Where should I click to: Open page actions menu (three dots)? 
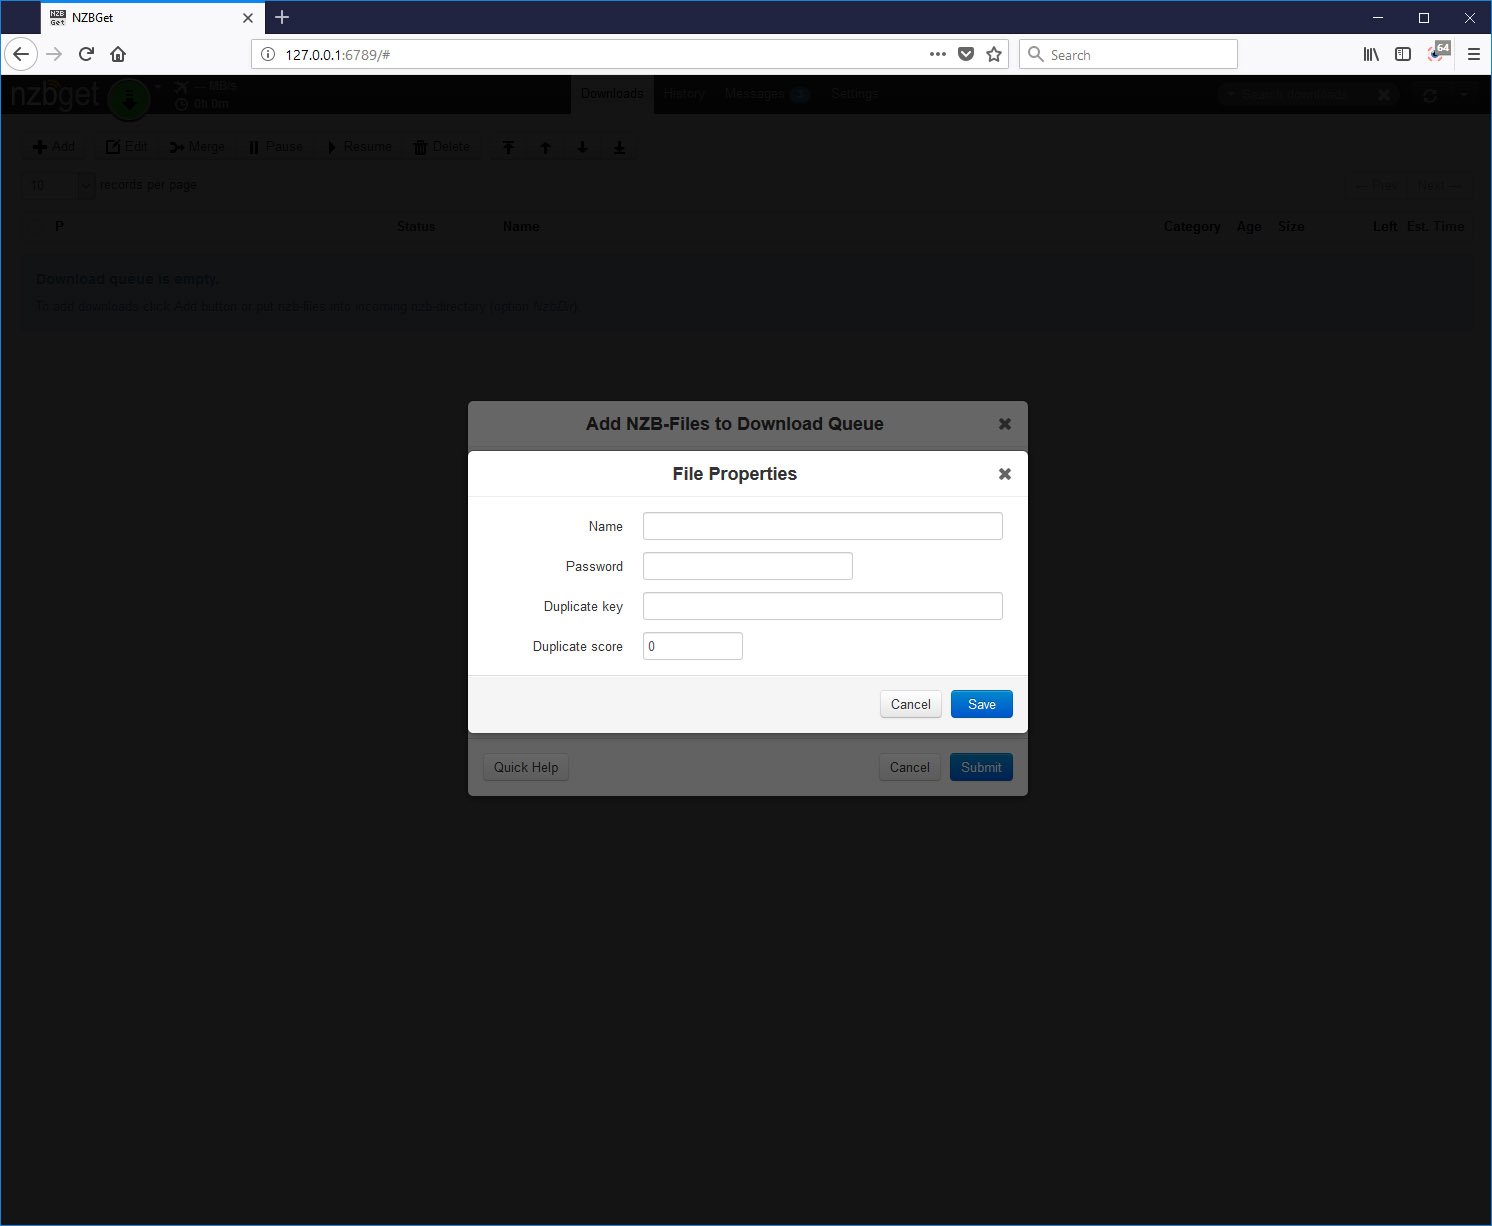(x=937, y=54)
